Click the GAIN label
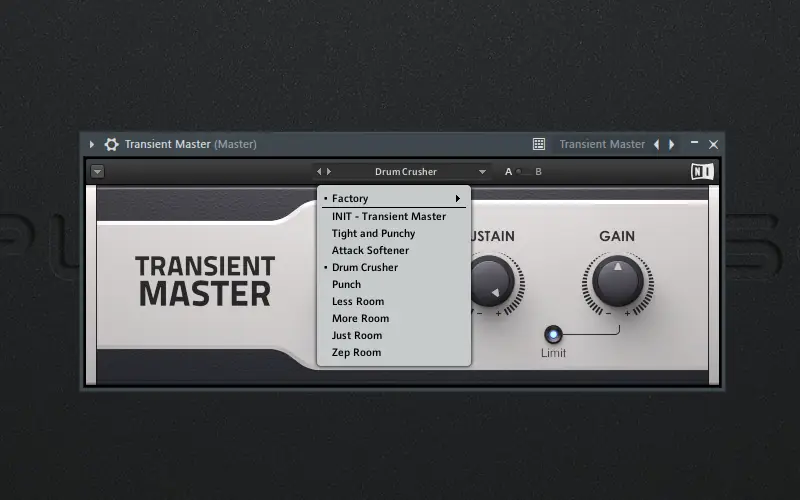800x500 pixels. point(617,236)
